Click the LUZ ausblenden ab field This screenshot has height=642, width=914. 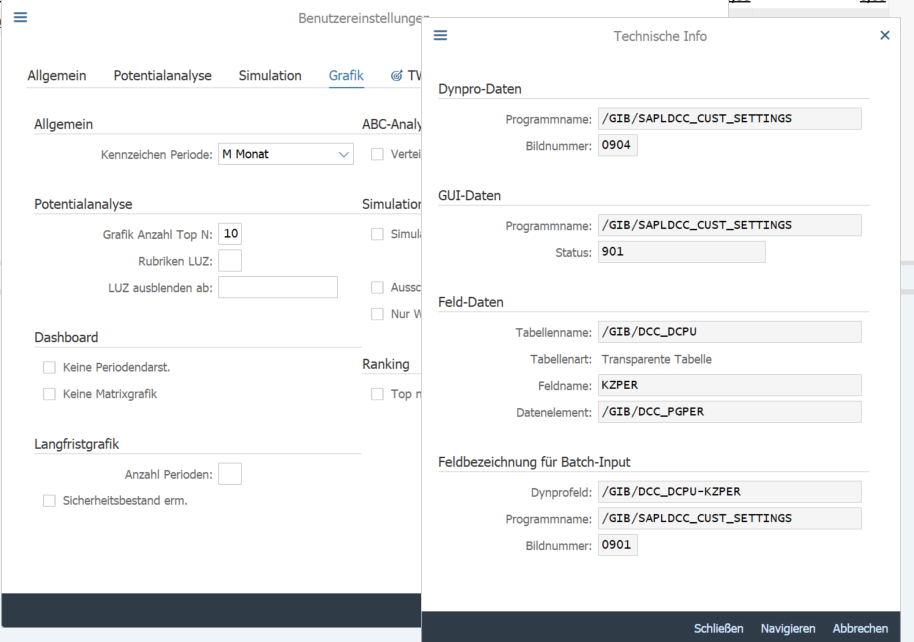point(278,288)
